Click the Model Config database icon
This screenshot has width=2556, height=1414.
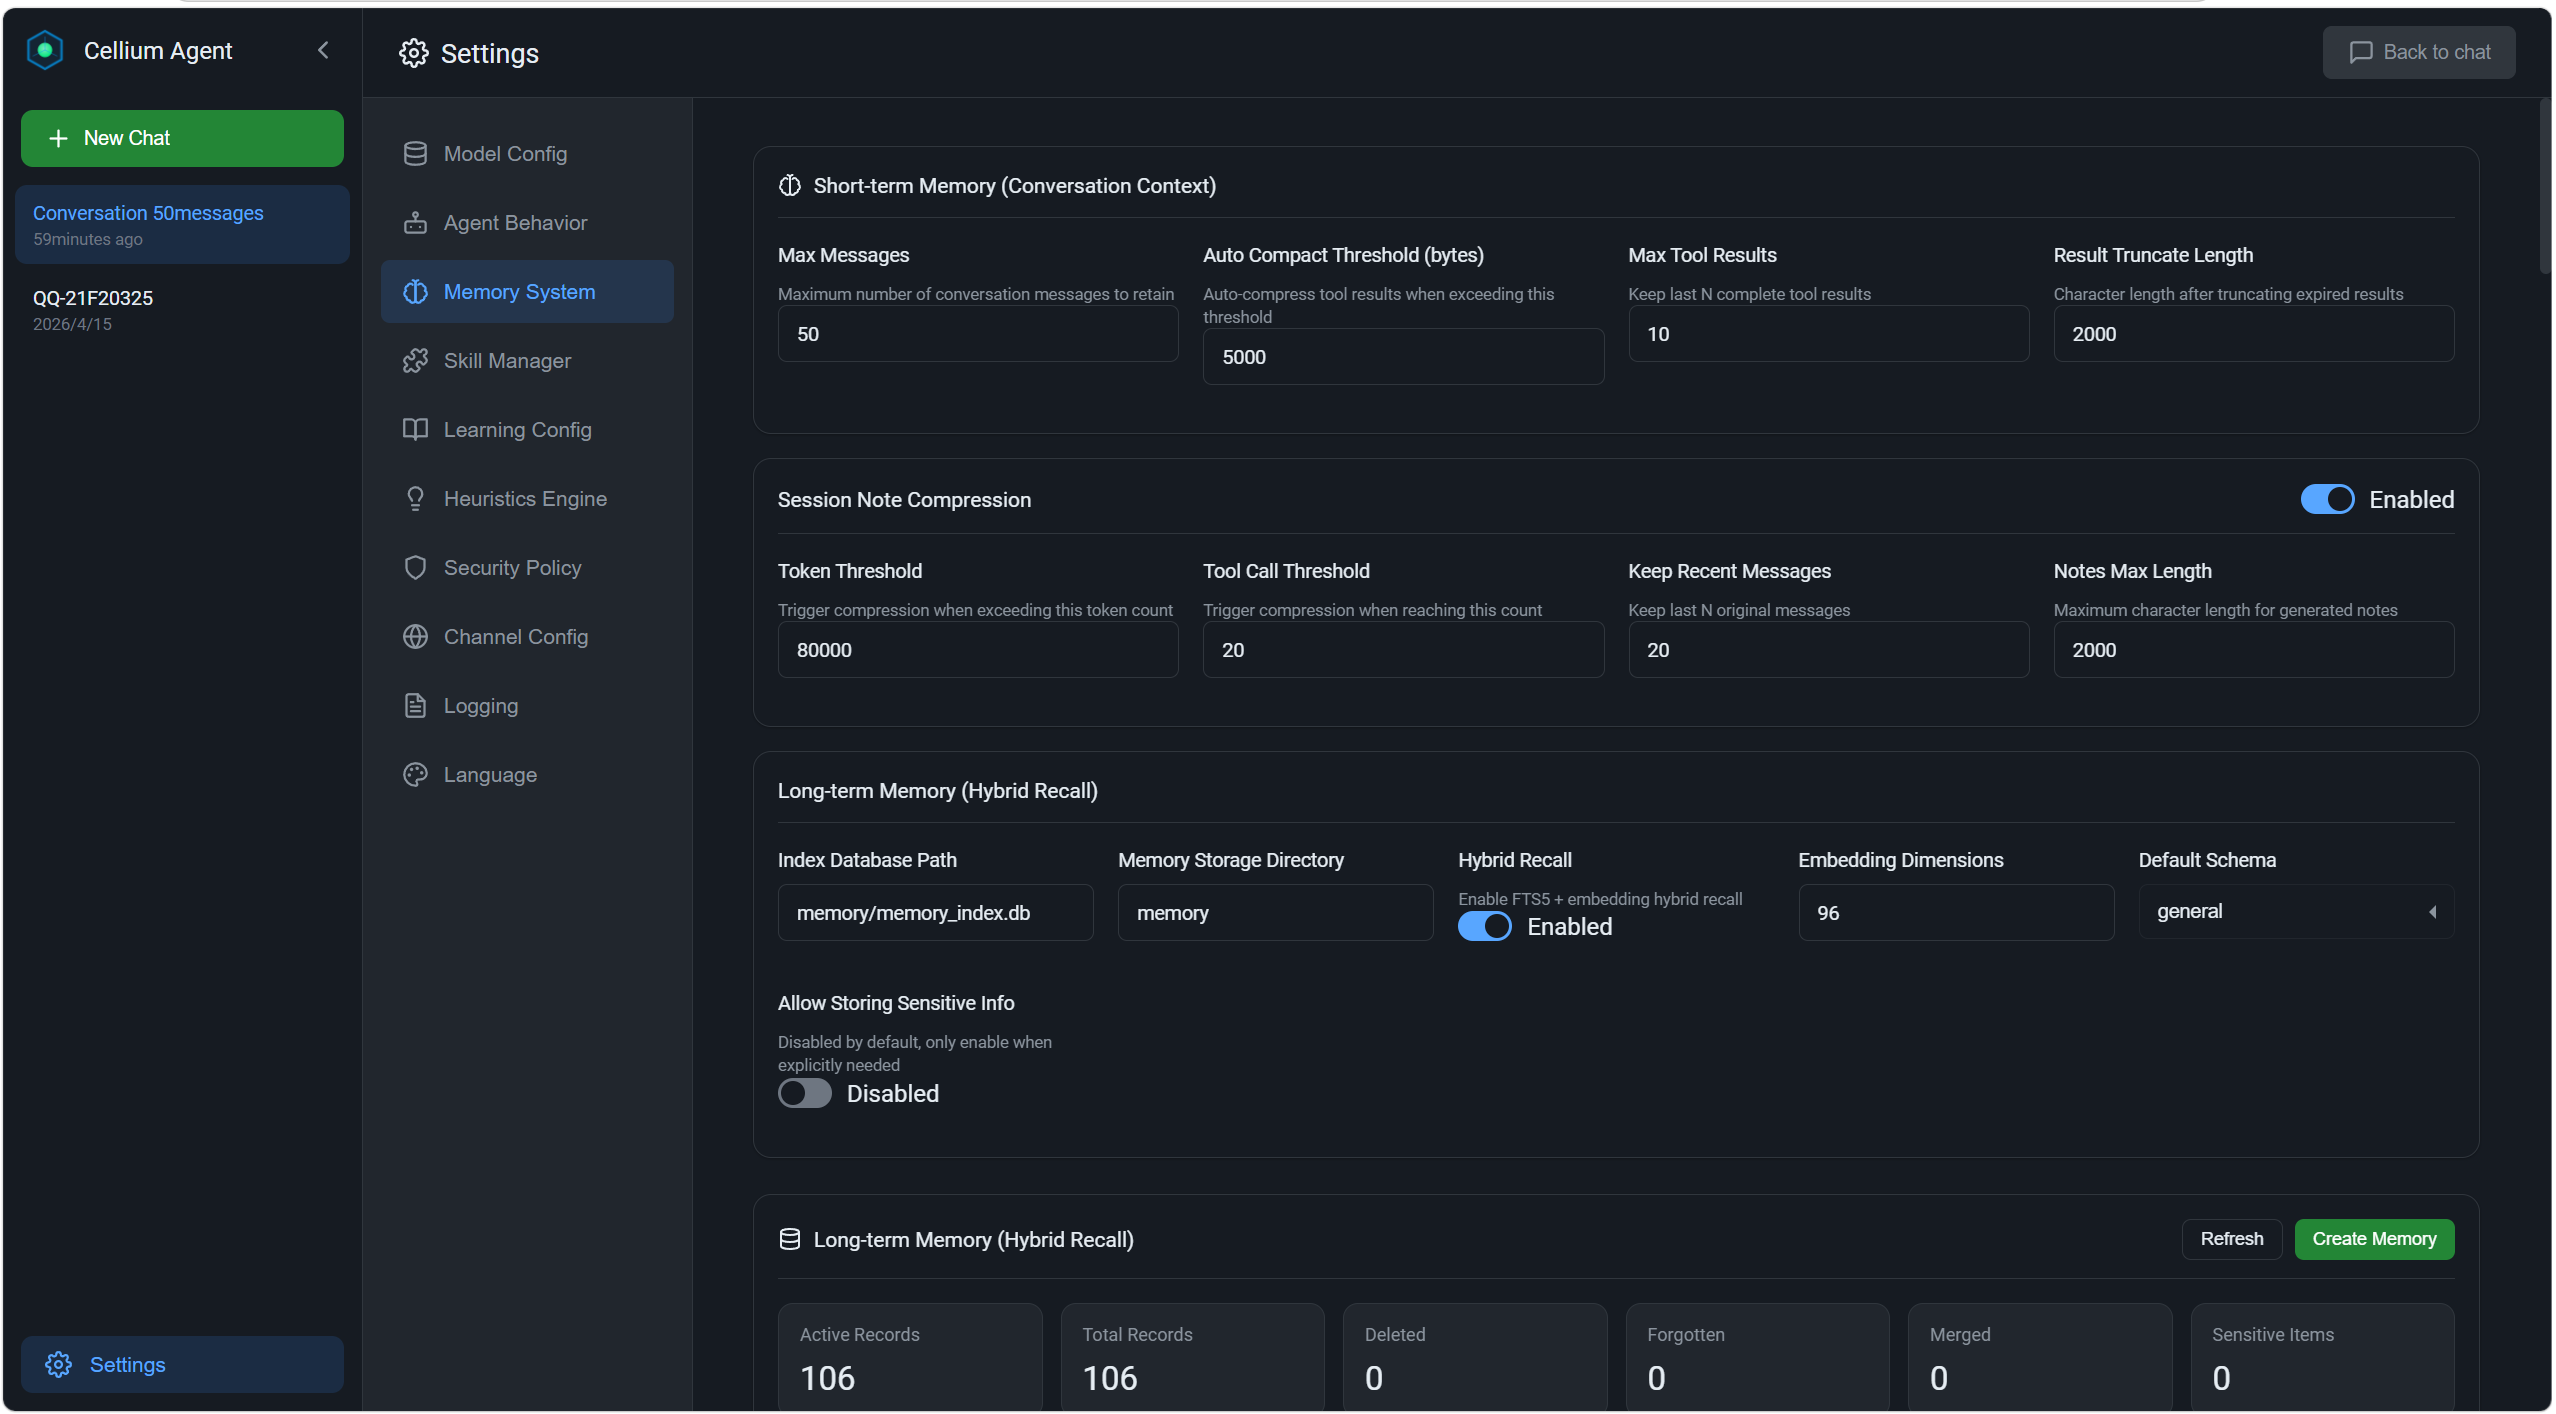pyautogui.click(x=415, y=154)
